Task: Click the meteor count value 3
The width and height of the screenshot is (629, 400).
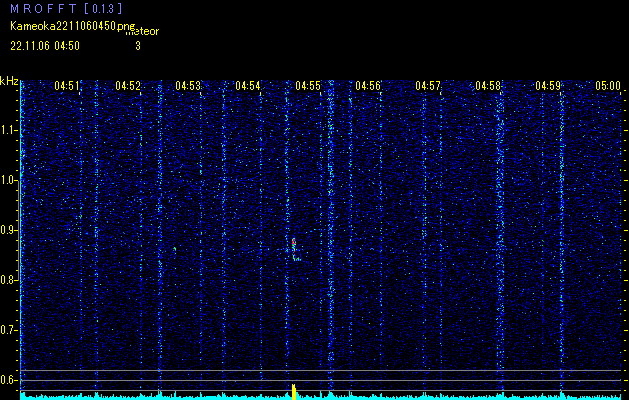Action: click(x=138, y=46)
